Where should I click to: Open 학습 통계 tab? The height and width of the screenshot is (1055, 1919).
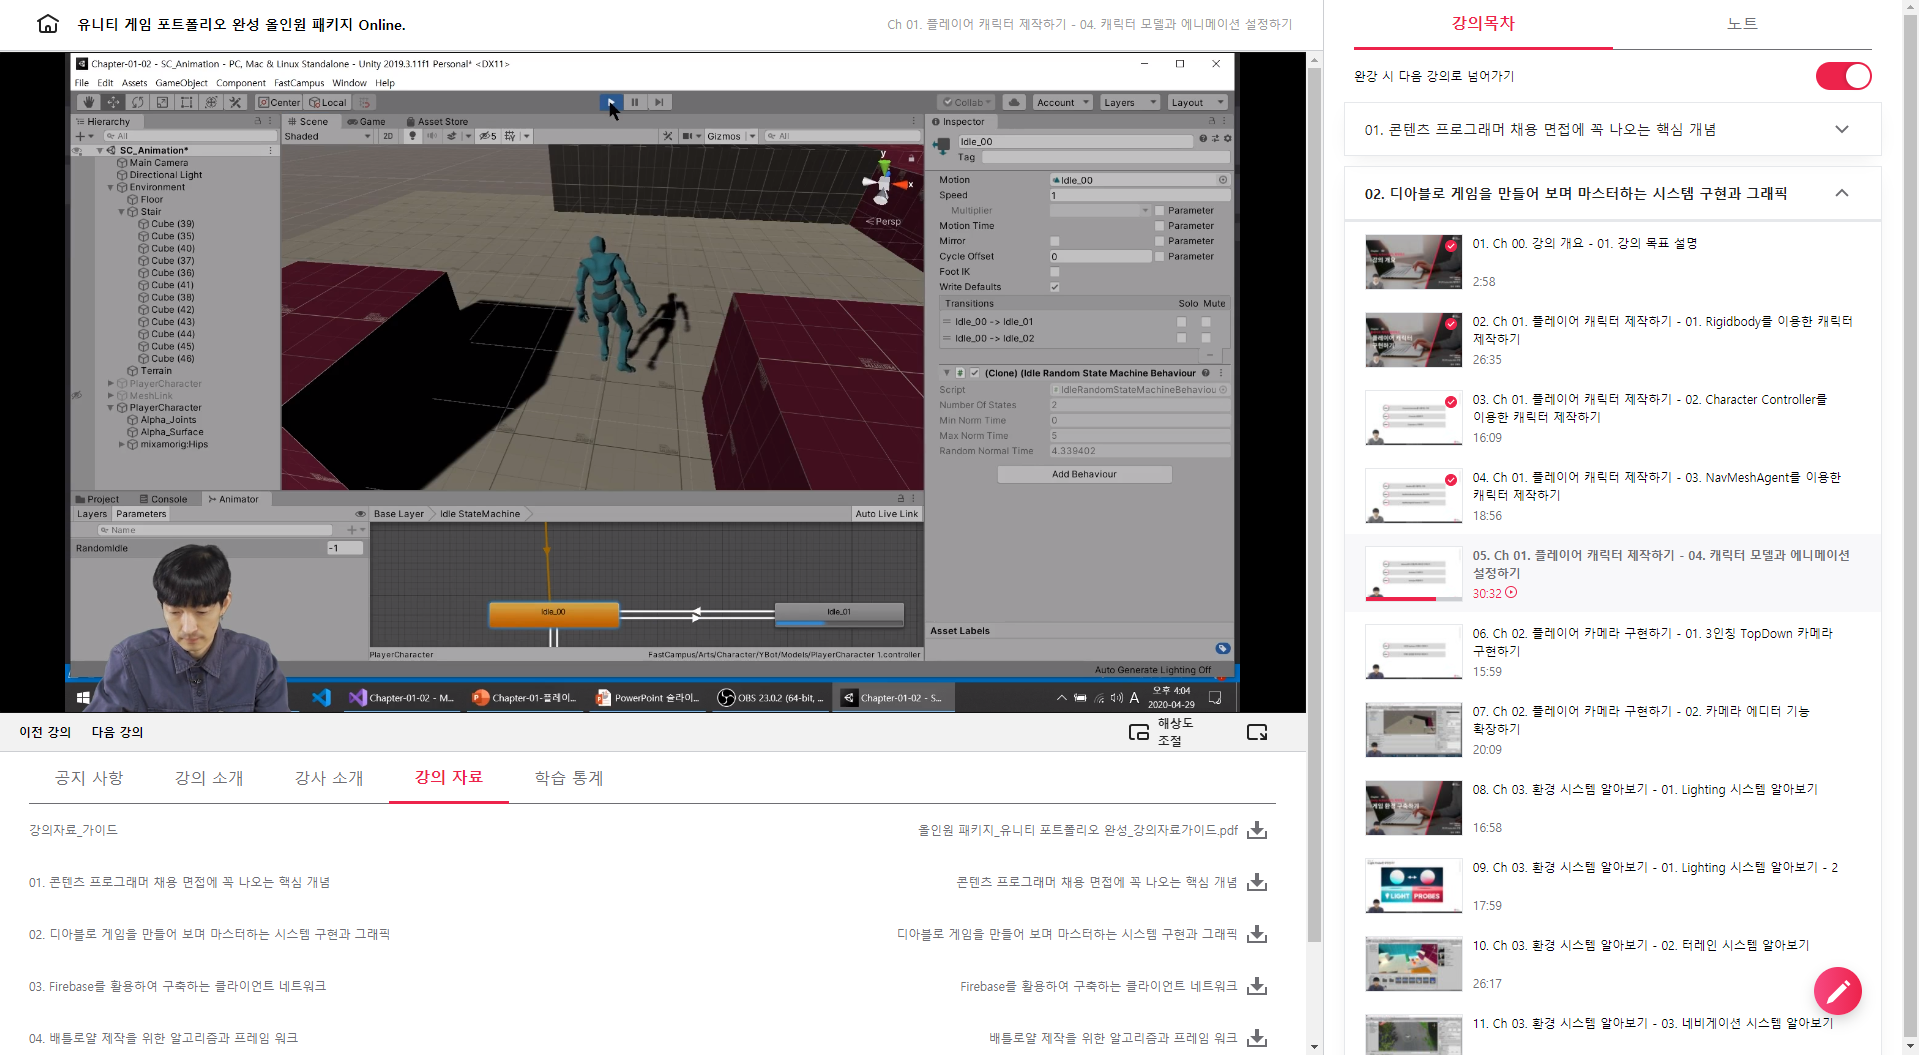coord(569,778)
